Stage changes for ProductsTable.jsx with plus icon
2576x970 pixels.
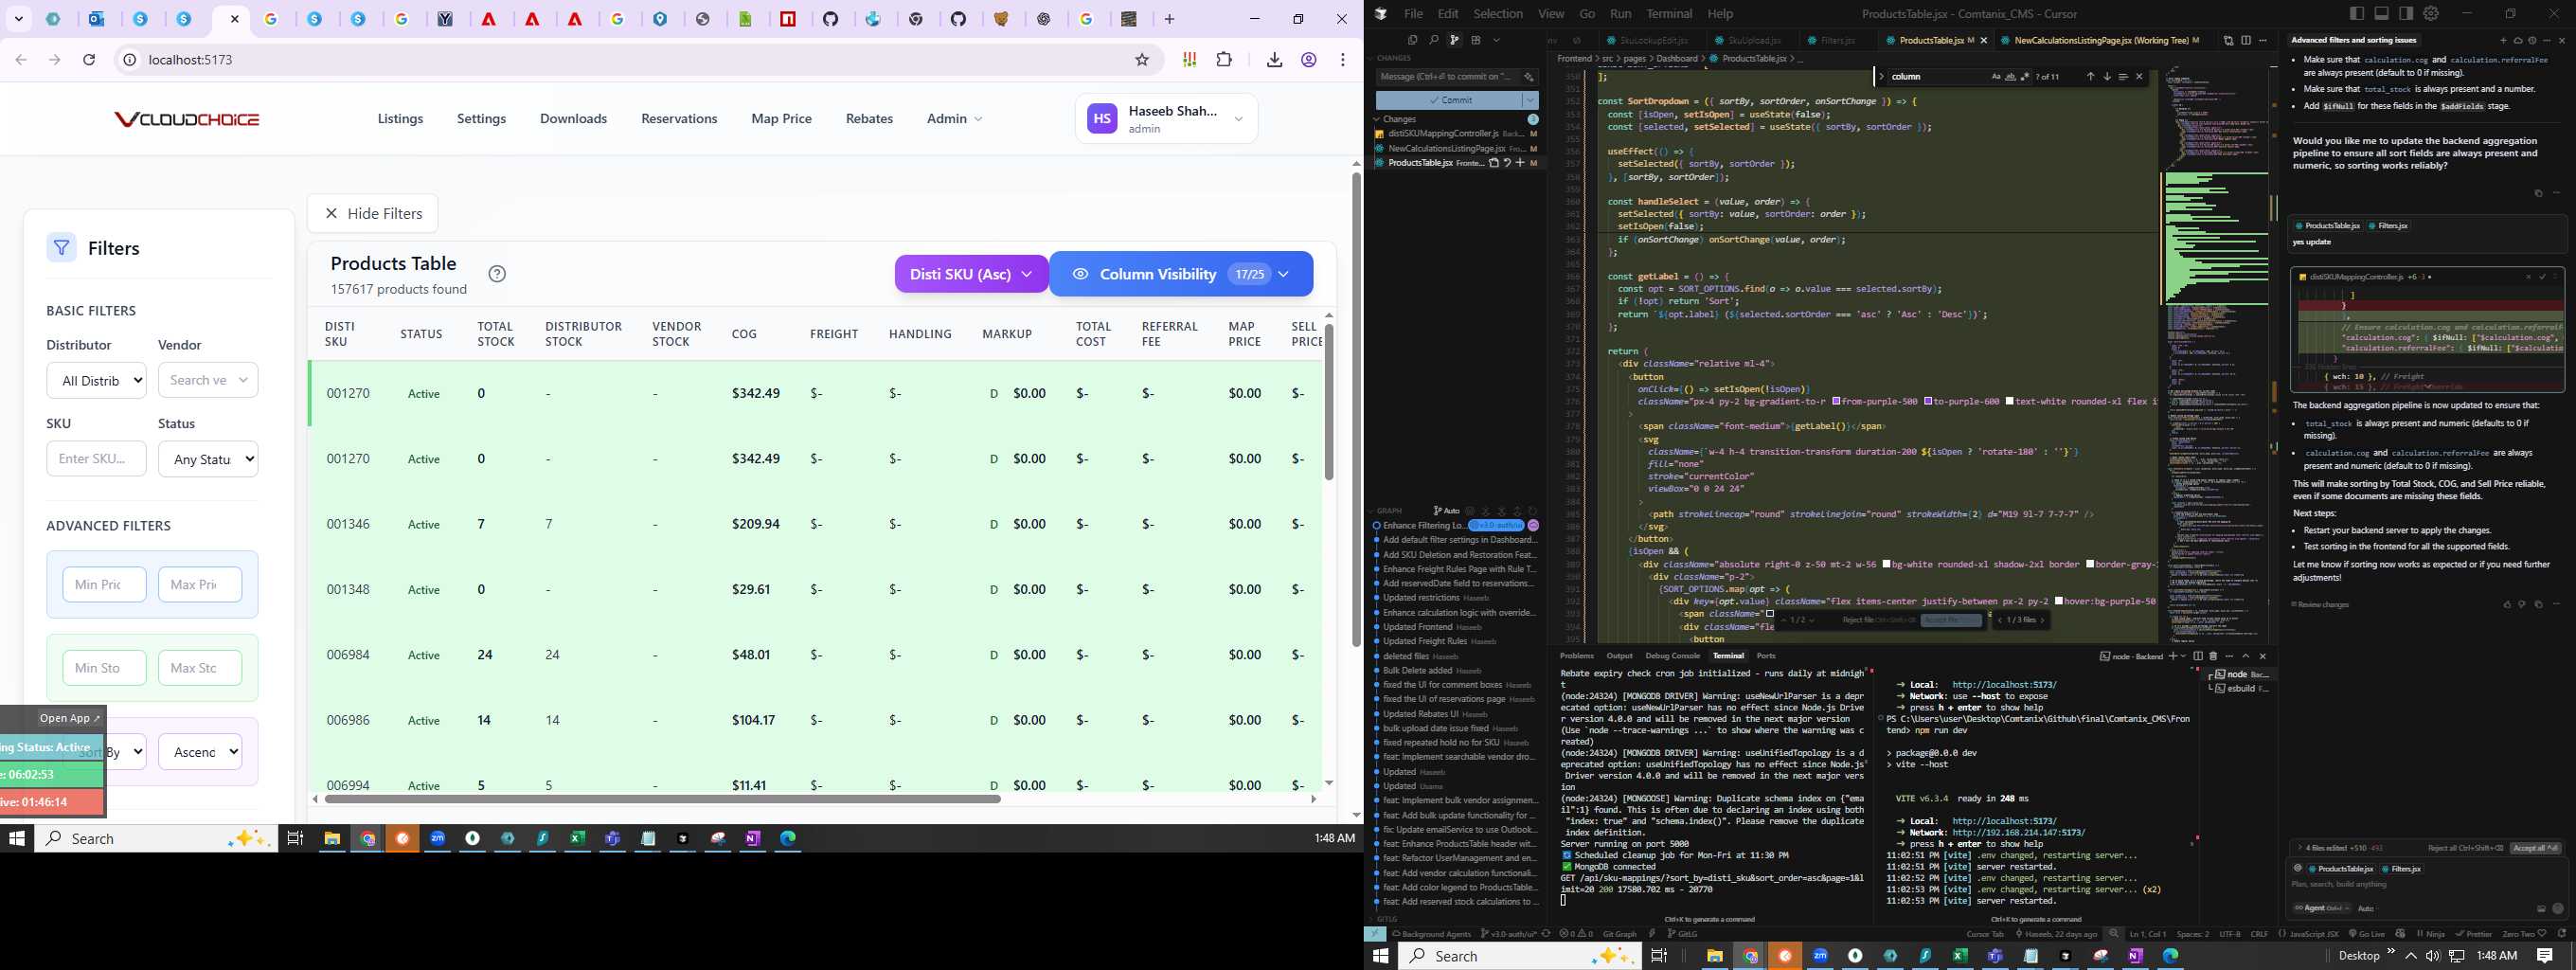tap(1521, 162)
